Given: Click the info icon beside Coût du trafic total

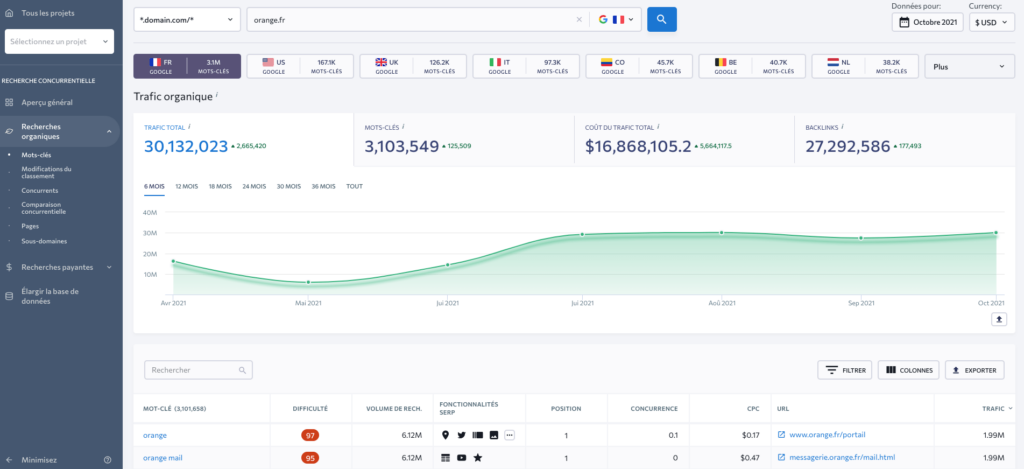Looking at the screenshot, I should (x=658, y=127).
